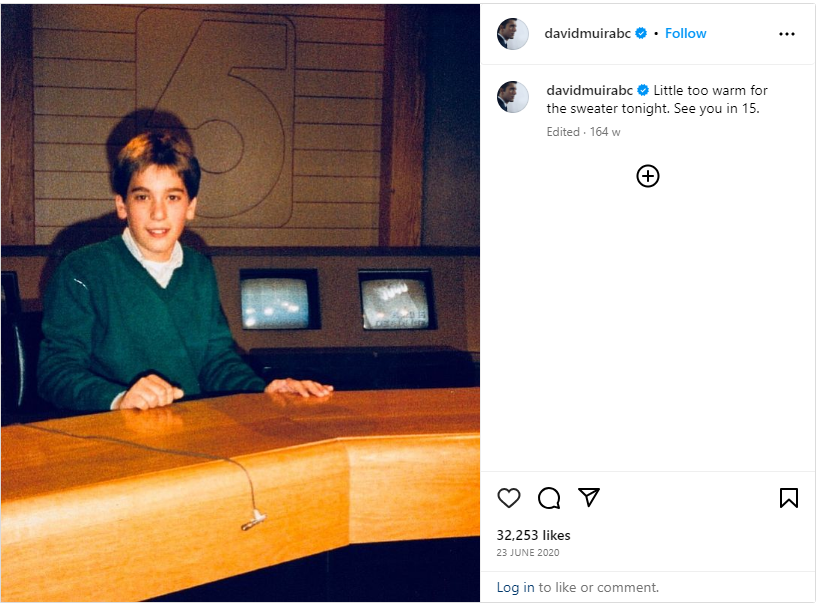Click verified badge in caption
This screenshot has width=816, height=608.
click(x=643, y=90)
